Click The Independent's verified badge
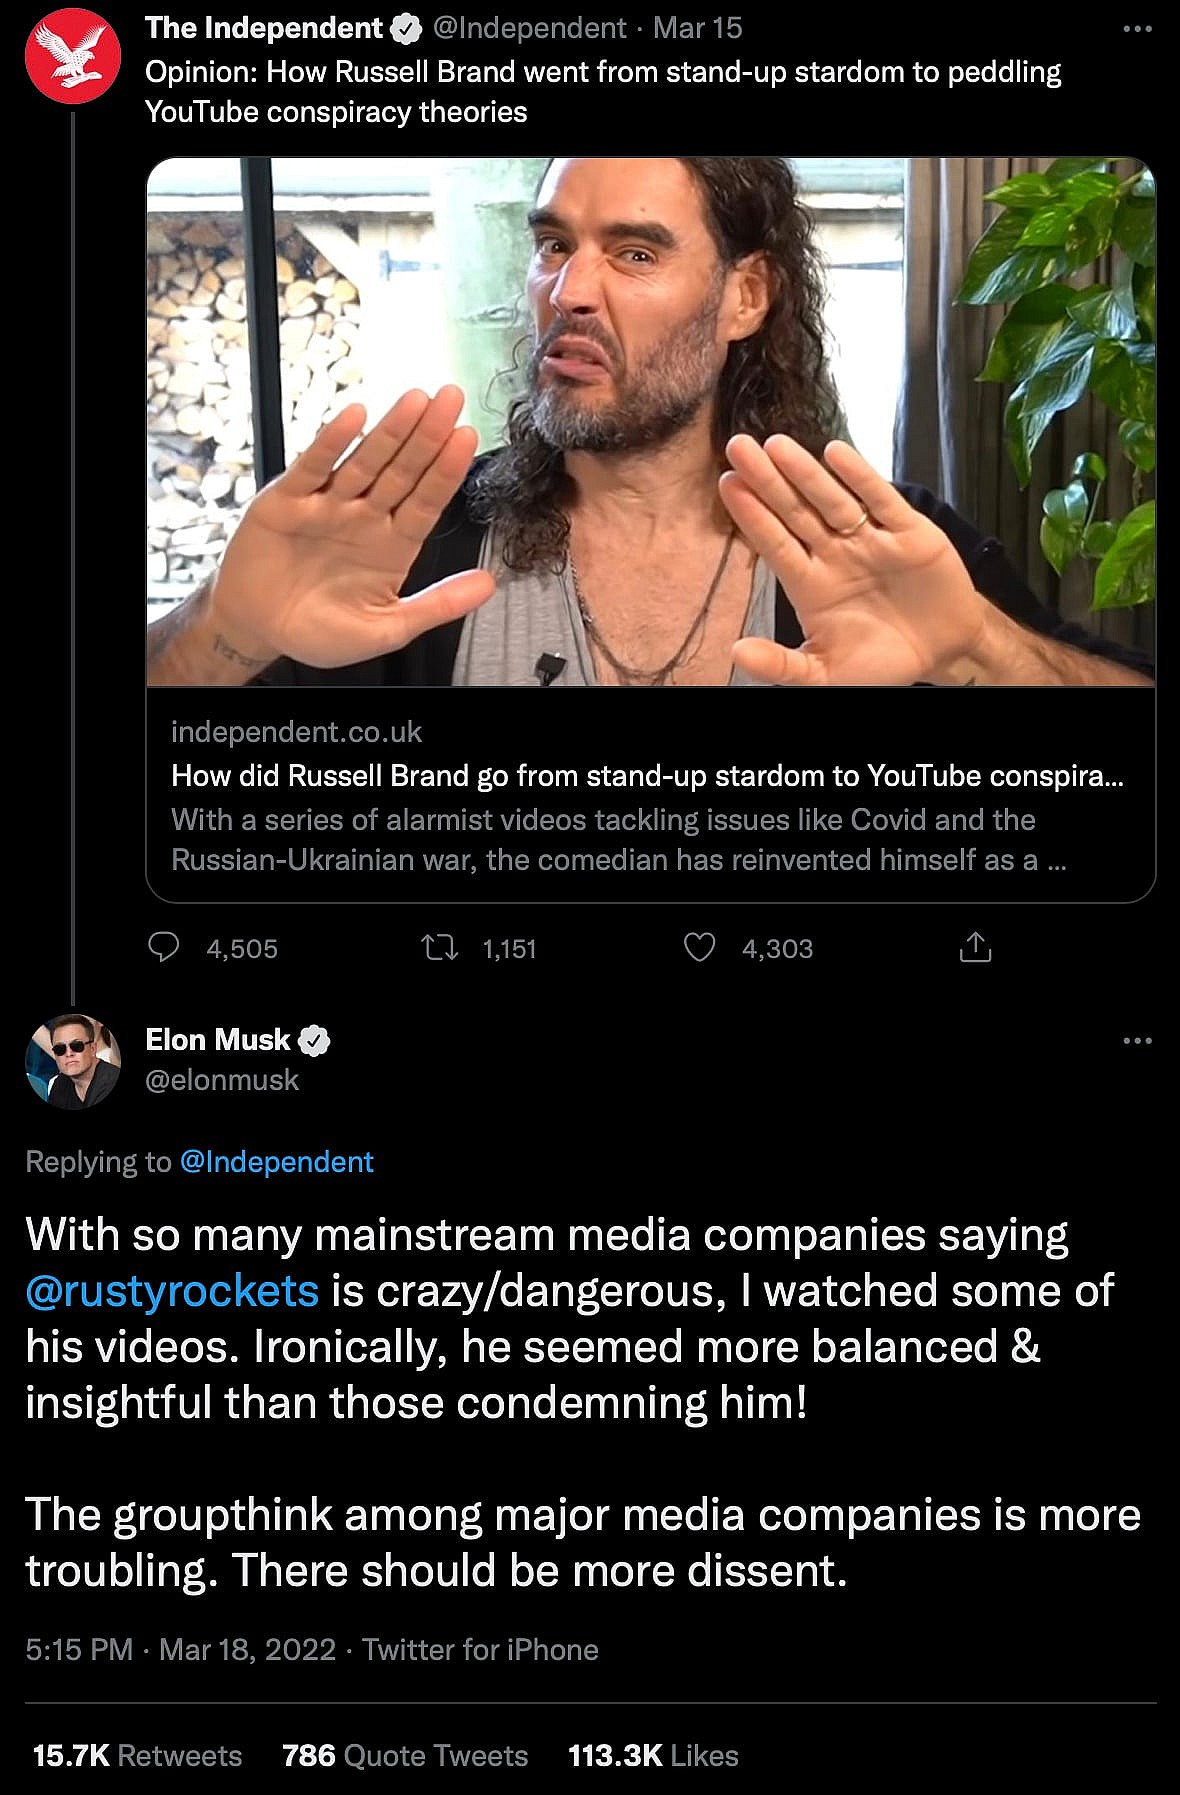 tap(405, 29)
